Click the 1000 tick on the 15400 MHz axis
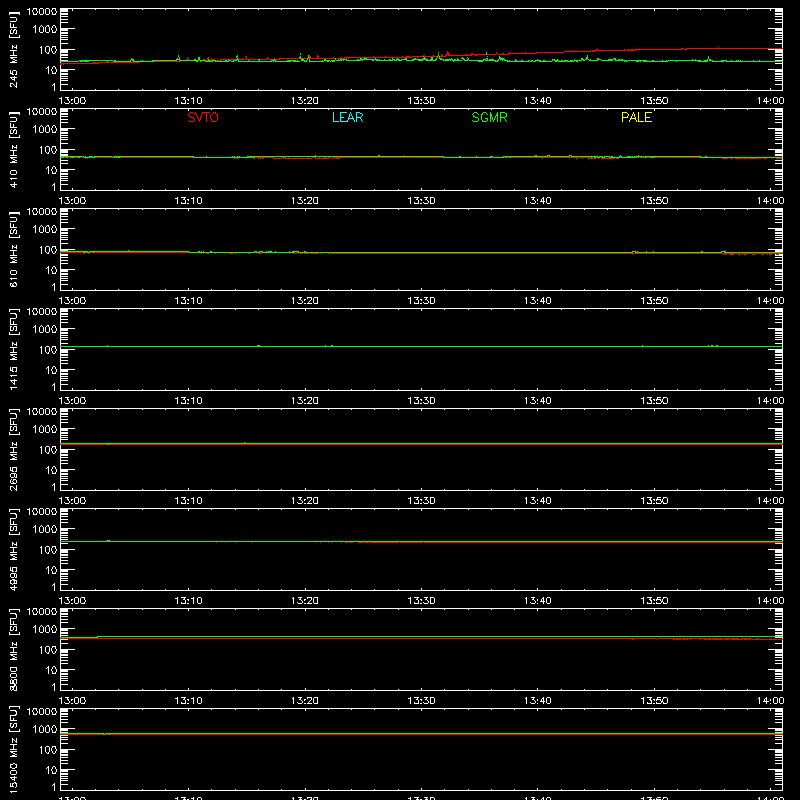The image size is (800, 800). (45, 730)
